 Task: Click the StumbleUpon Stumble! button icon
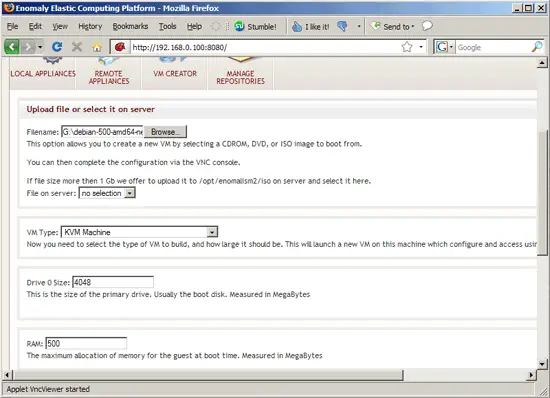239,26
